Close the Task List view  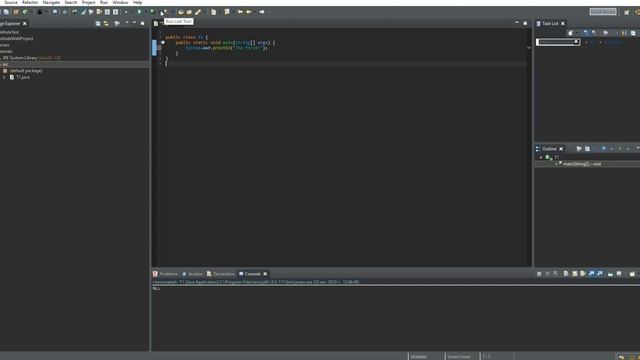coord(563,24)
